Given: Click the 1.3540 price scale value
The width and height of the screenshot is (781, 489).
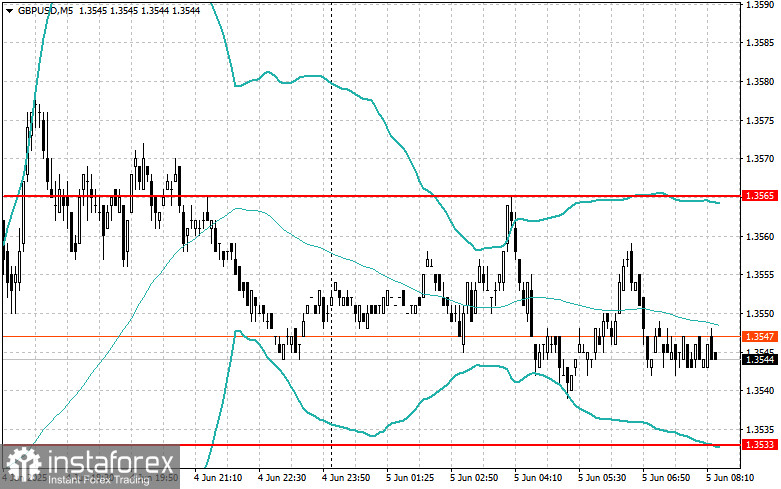Looking at the screenshot, I should pyautogui.click(x=760, y=390).
